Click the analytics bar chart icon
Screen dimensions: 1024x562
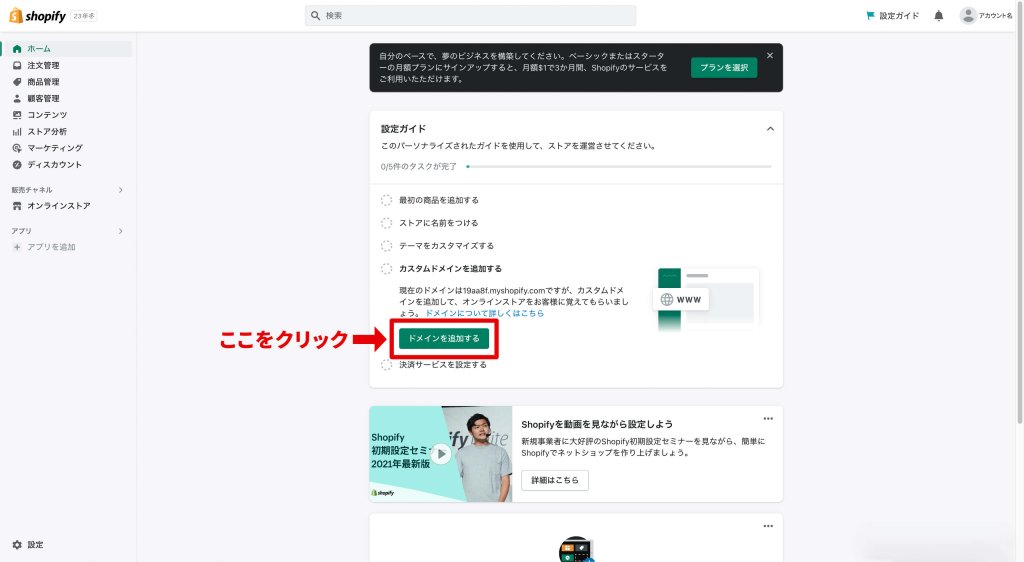(17, 131)
